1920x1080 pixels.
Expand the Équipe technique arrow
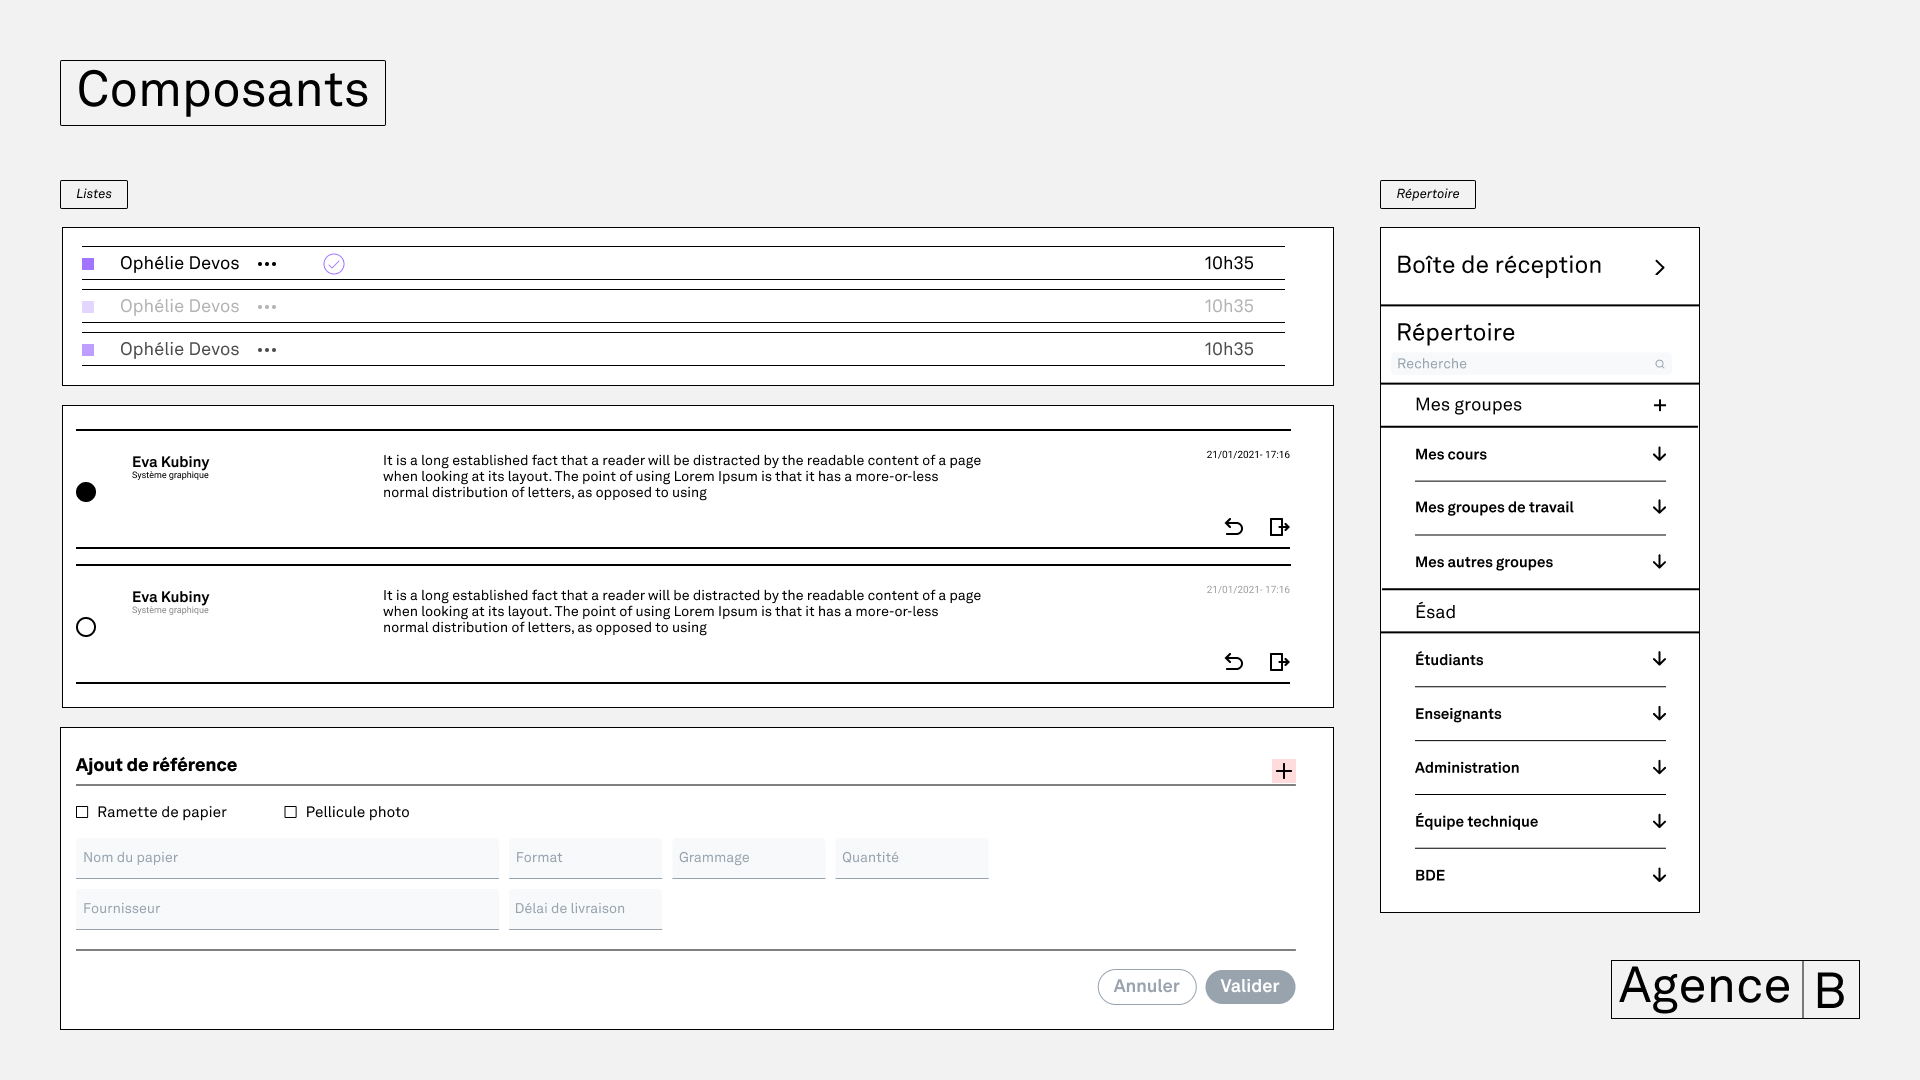tap(1659, 821)
